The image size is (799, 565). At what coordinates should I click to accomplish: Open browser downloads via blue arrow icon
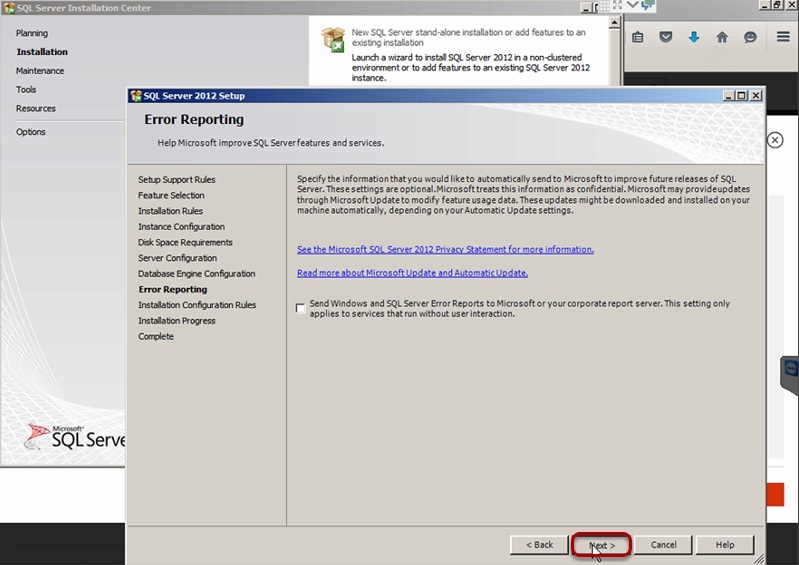click(x=694, y=37)
